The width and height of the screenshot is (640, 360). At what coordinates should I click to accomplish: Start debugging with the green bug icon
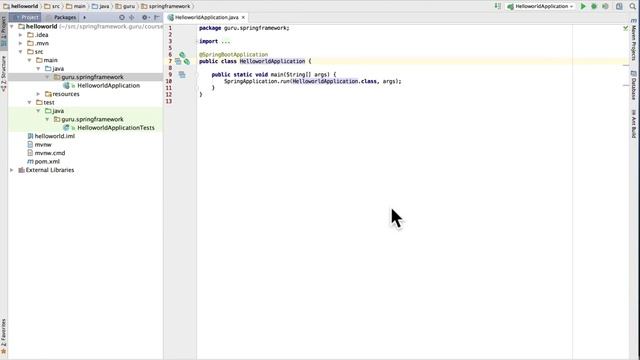click(594, 6)
